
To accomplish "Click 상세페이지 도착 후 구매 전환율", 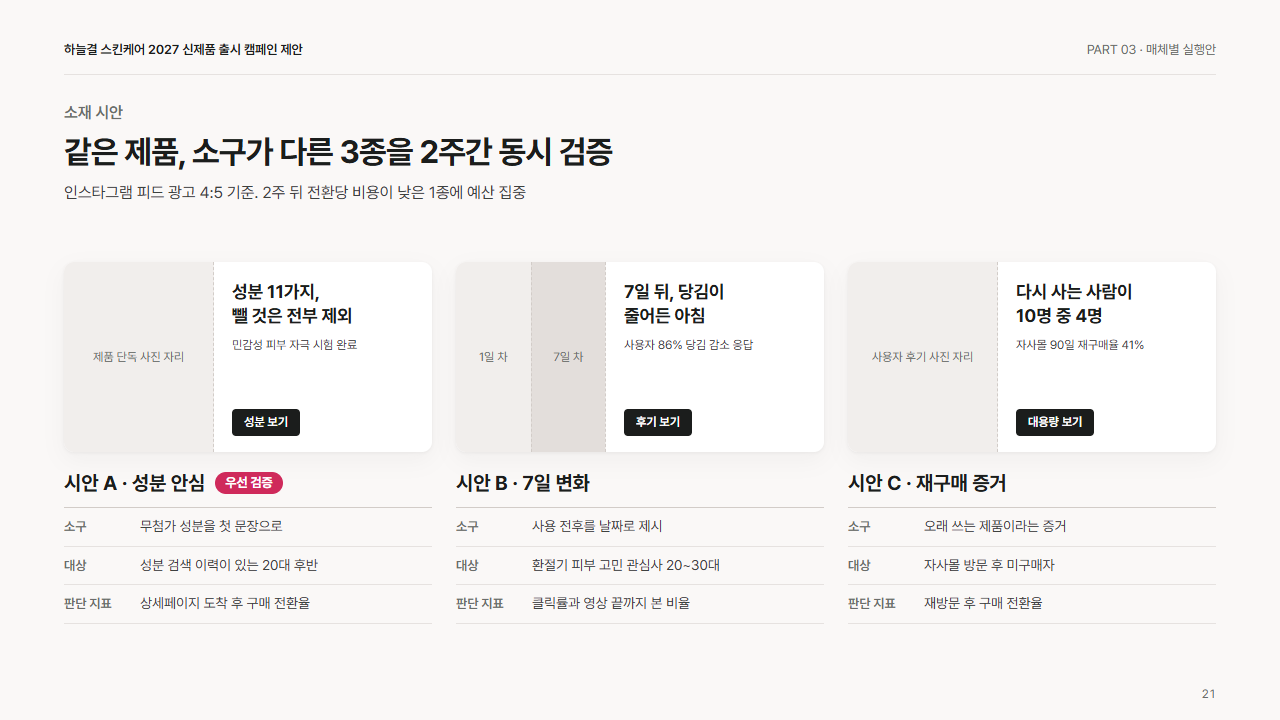I will click(225, 603).
